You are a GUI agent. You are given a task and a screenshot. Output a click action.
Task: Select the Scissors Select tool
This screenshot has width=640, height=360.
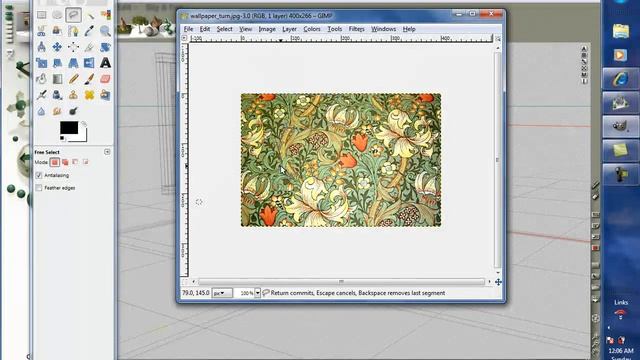point(41,31)
